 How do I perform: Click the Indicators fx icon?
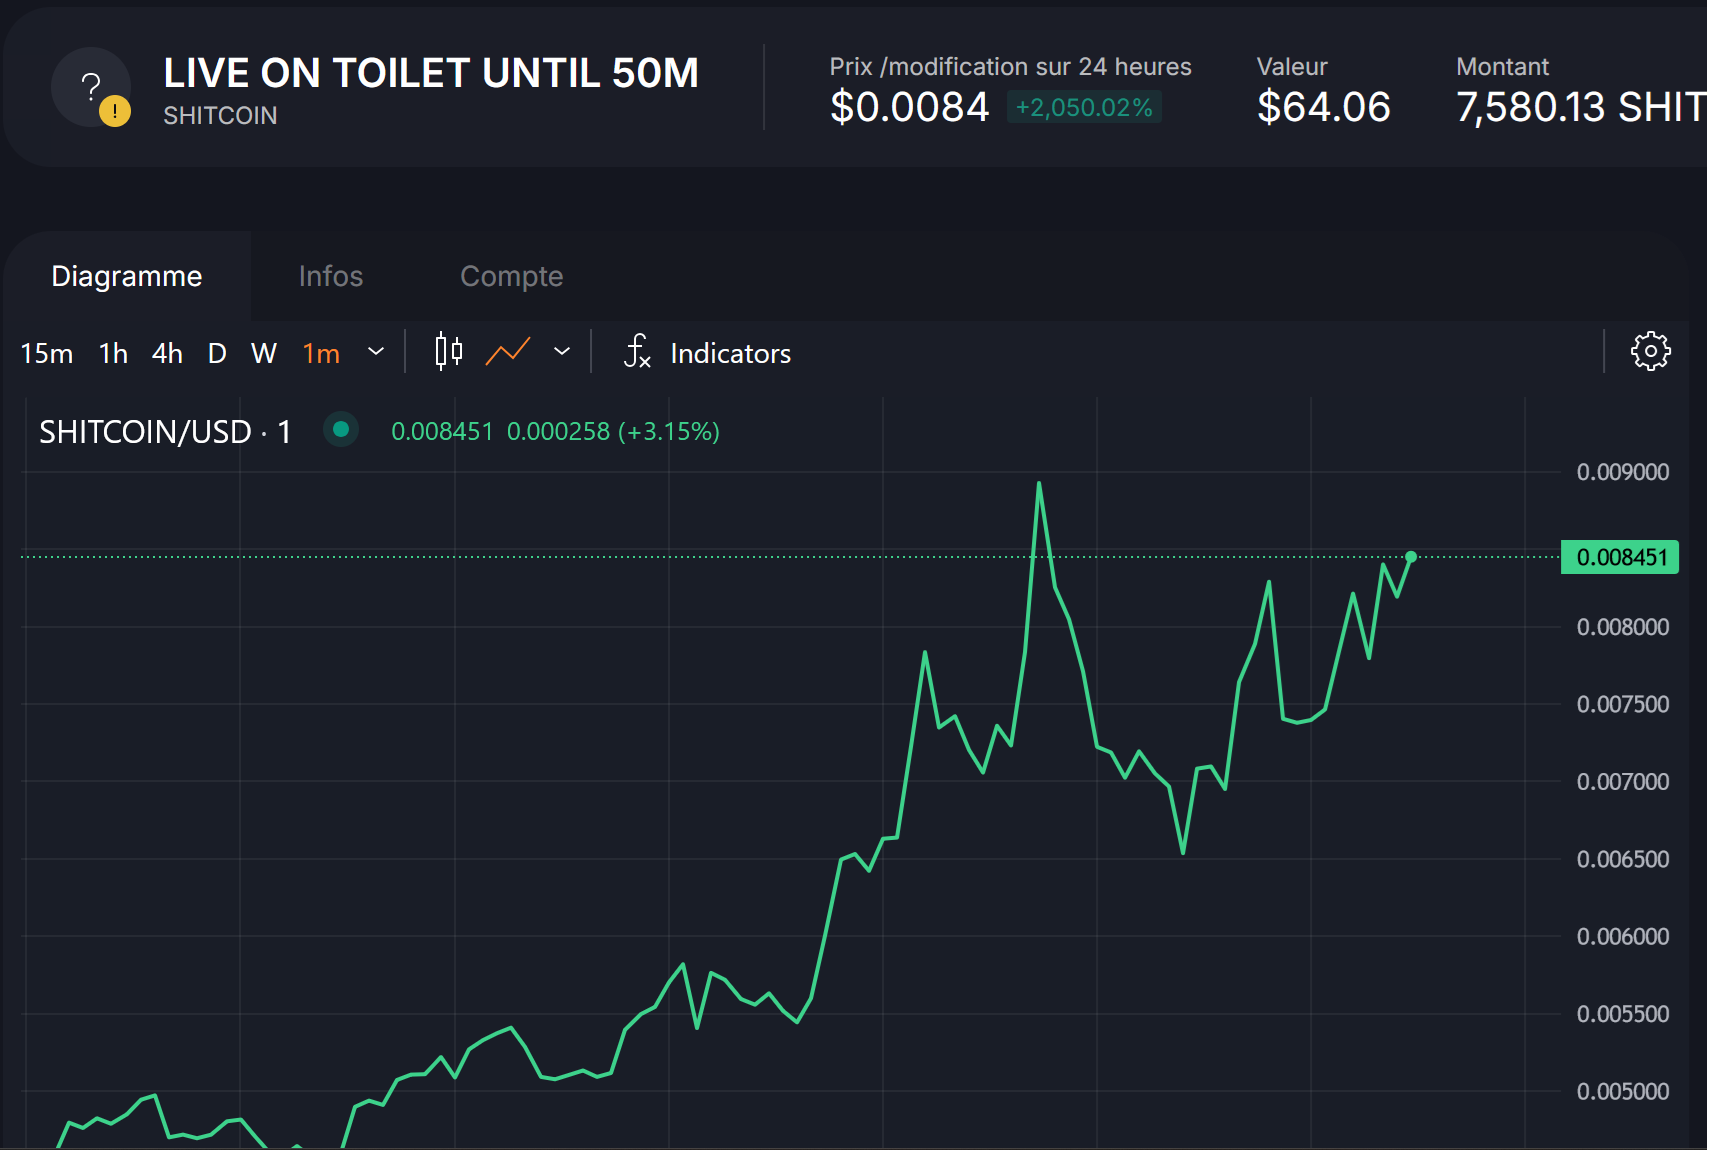[637, 352]
